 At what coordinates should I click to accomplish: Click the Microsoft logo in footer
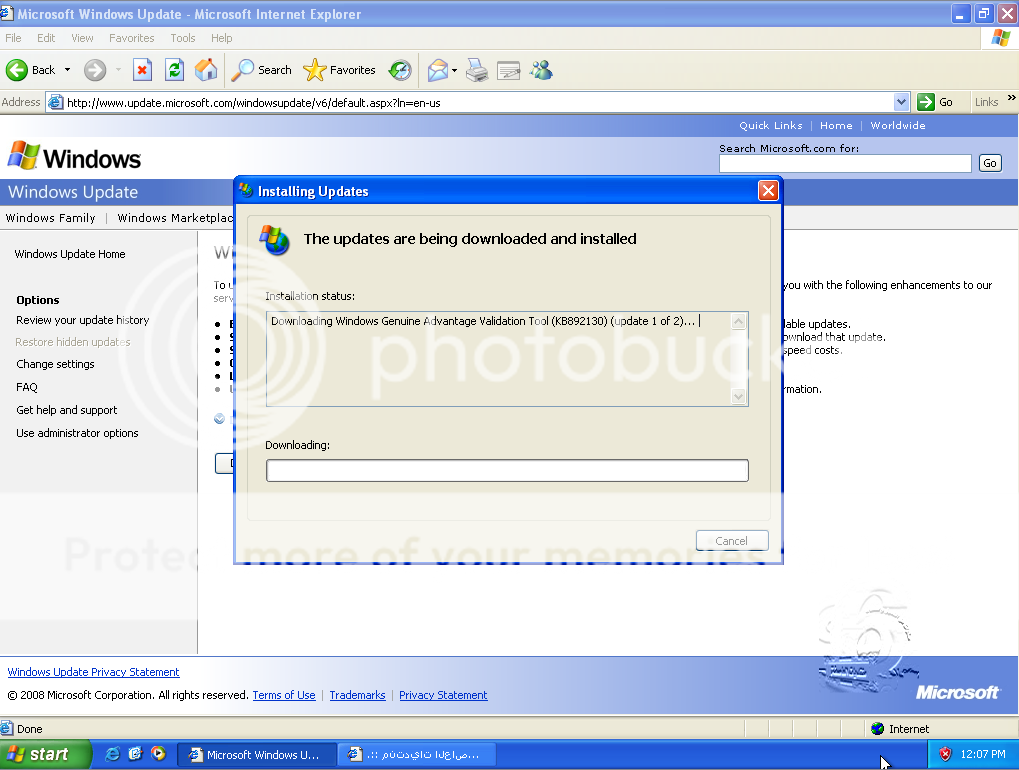957,693
